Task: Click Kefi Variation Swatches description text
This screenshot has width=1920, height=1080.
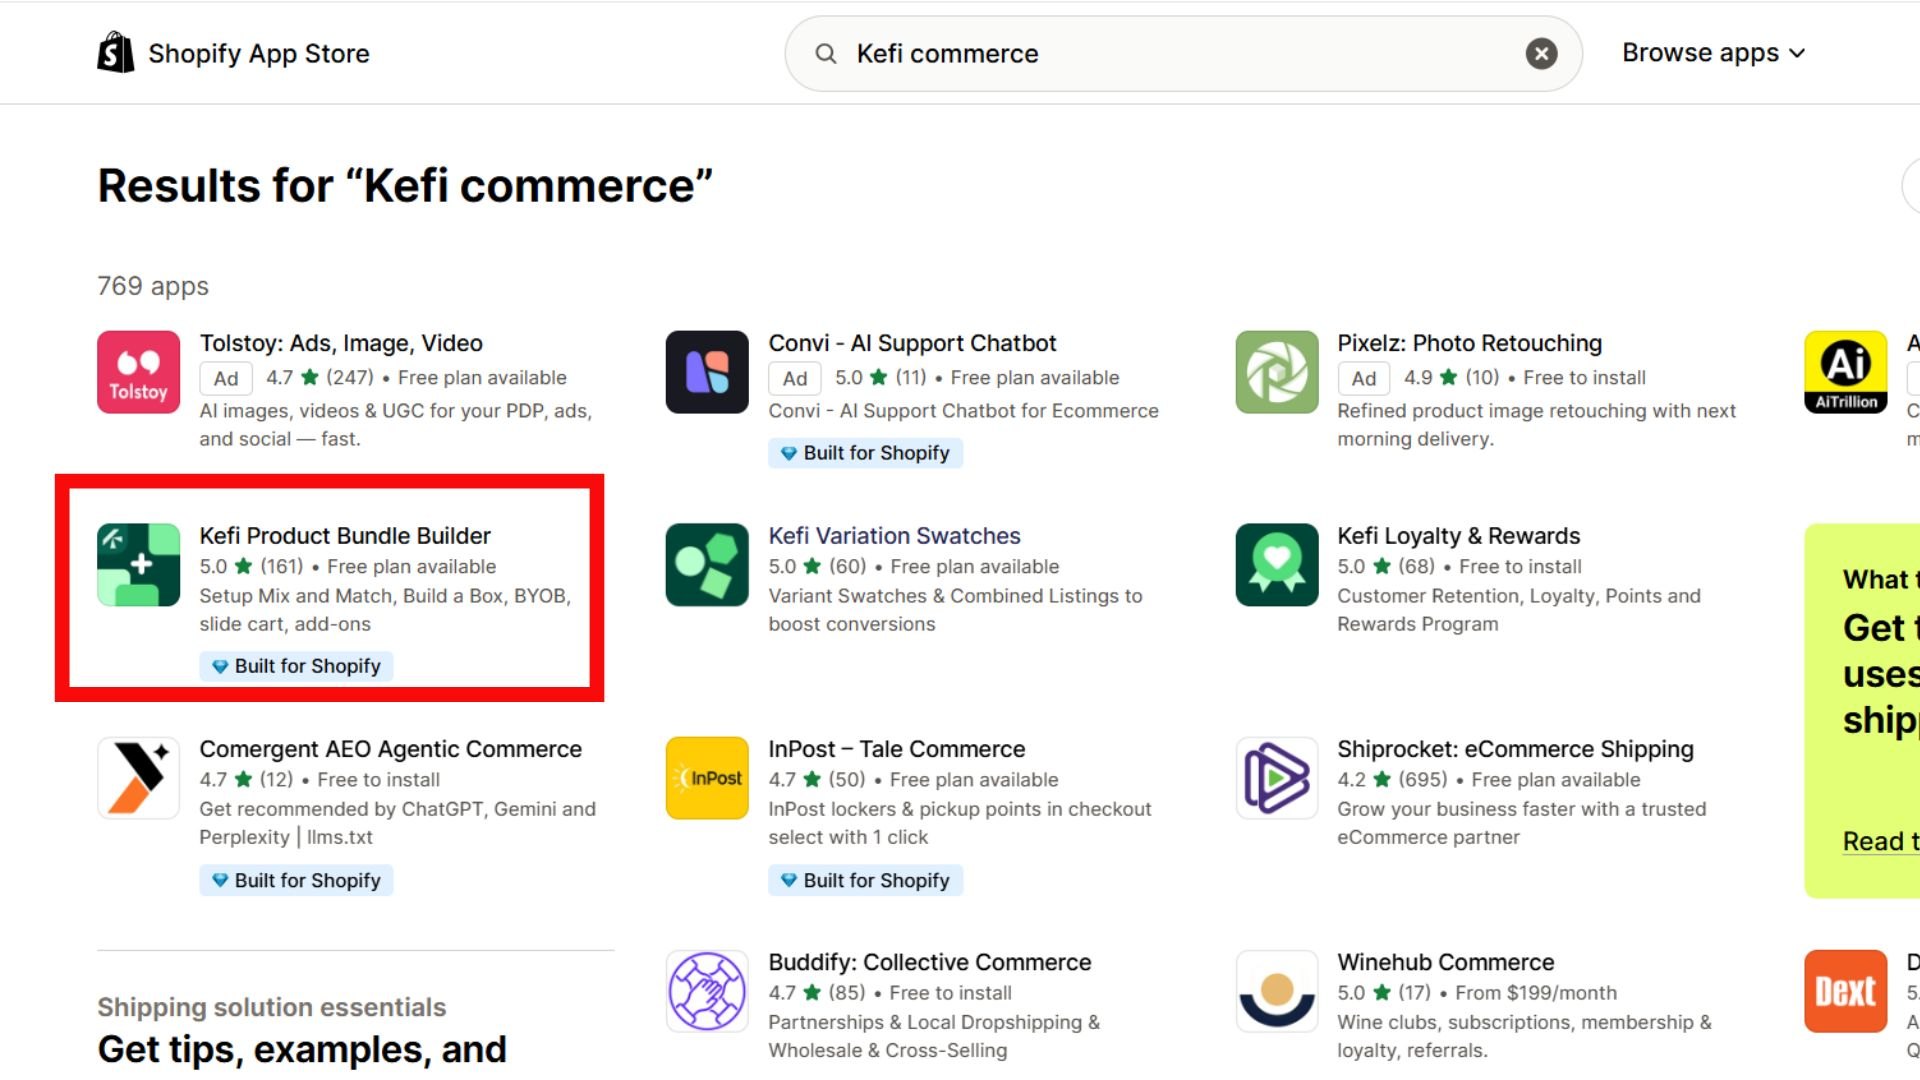Action: coord(955,609)
